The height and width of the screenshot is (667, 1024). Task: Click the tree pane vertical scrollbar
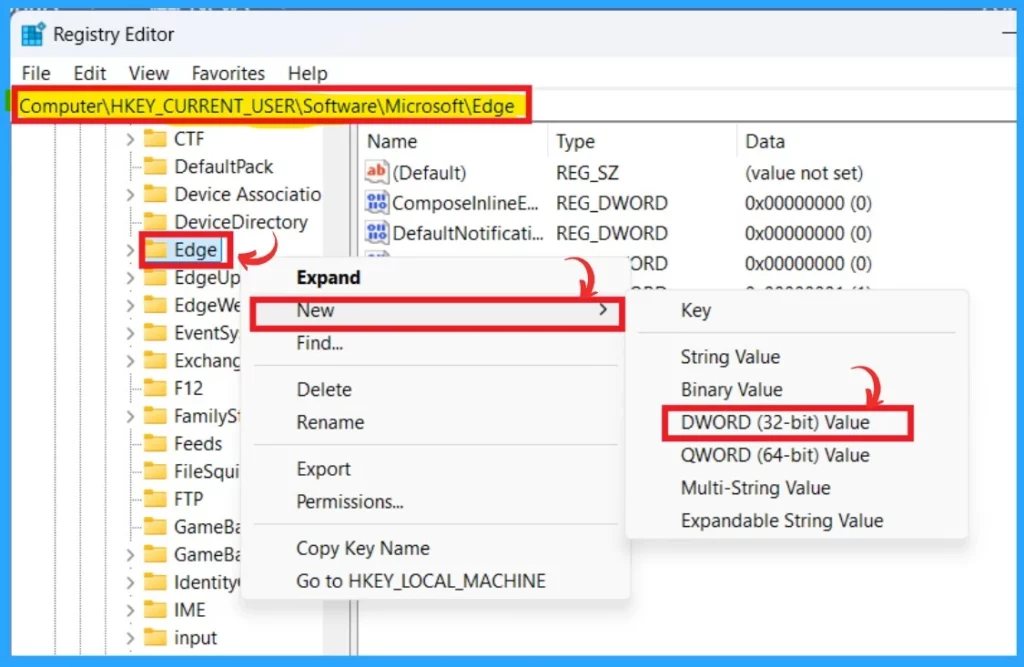(337, 389)
